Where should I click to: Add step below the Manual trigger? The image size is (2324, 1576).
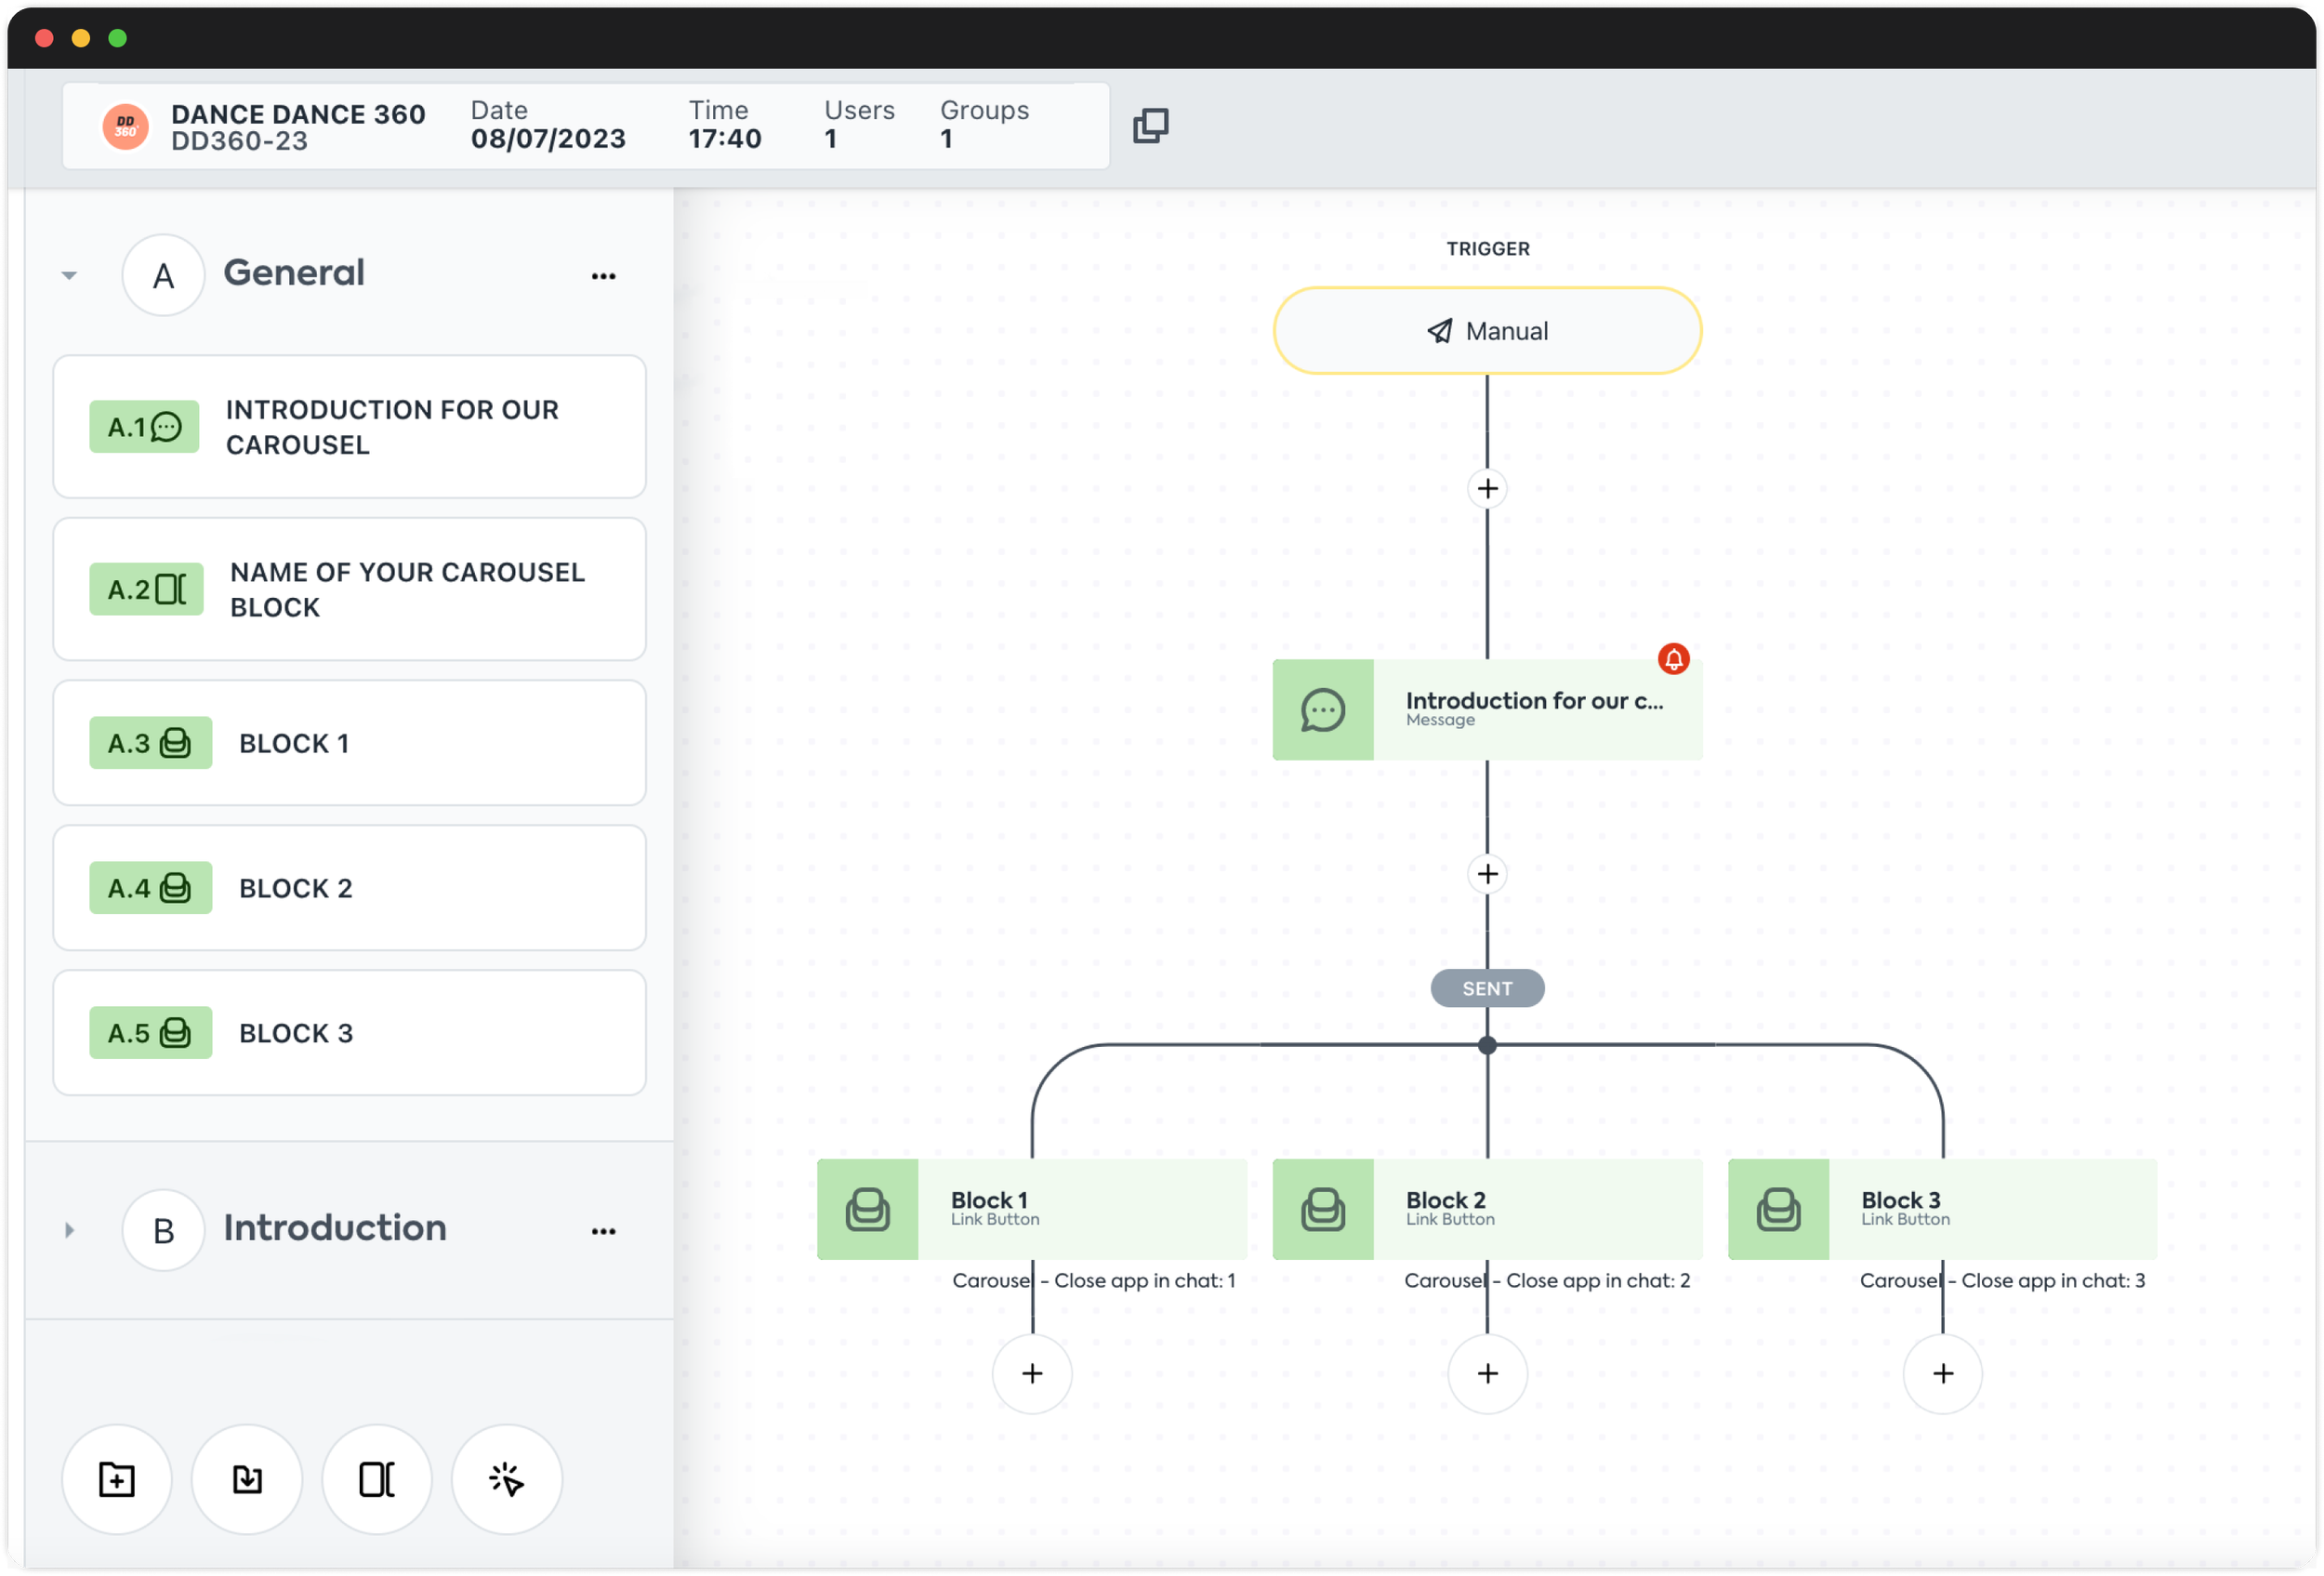click(1488, 488)
